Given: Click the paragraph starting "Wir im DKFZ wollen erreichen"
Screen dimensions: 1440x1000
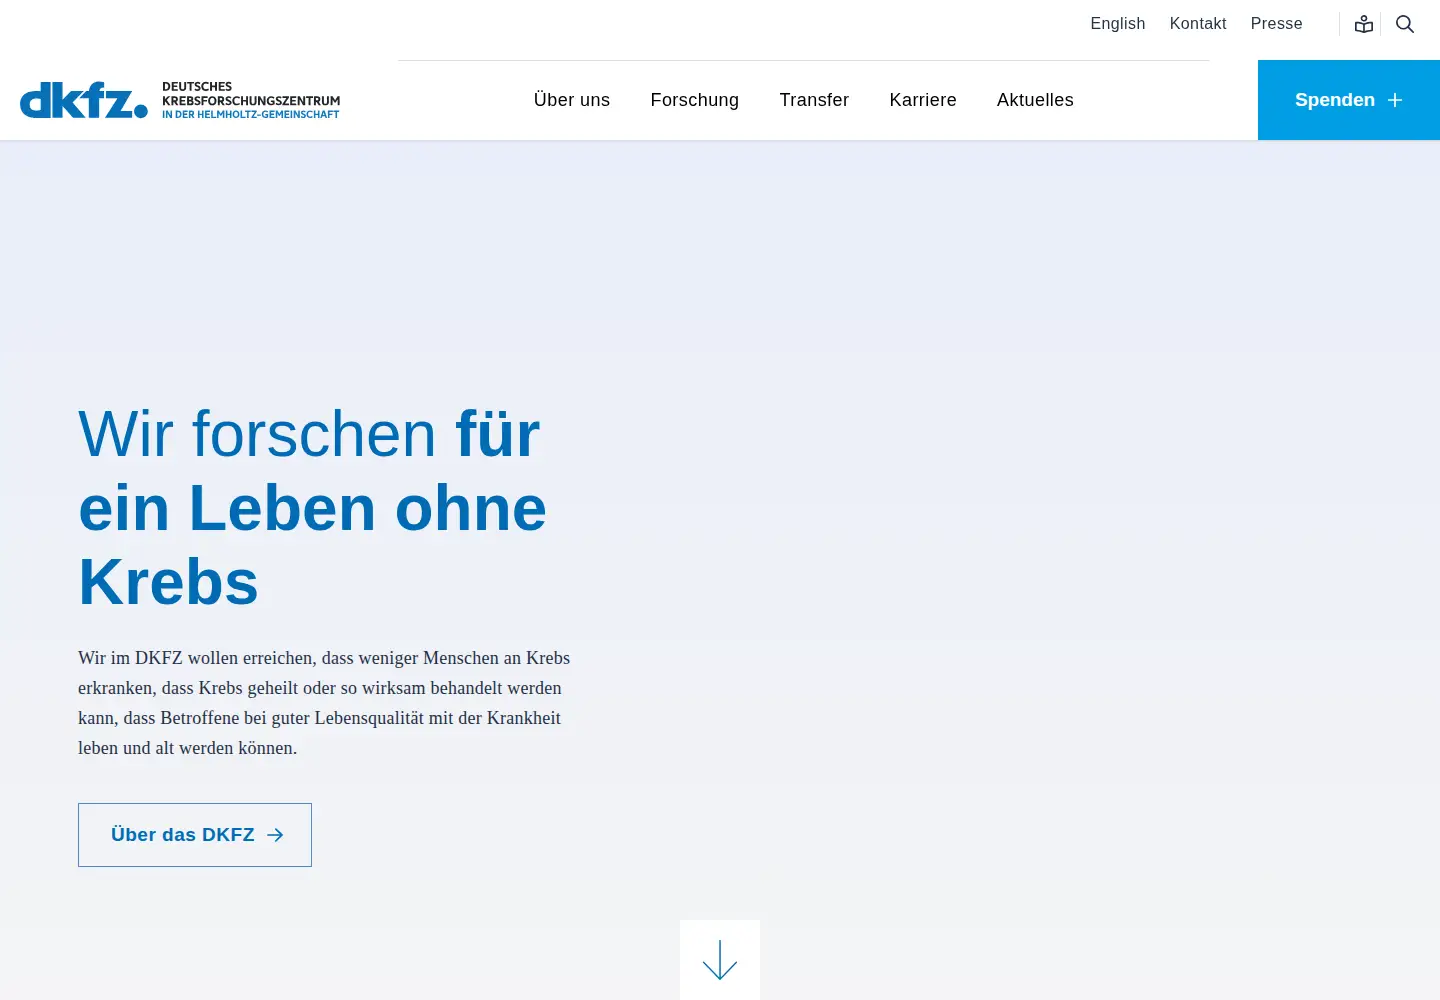Looking at the screenshot, I should [324, 703].
